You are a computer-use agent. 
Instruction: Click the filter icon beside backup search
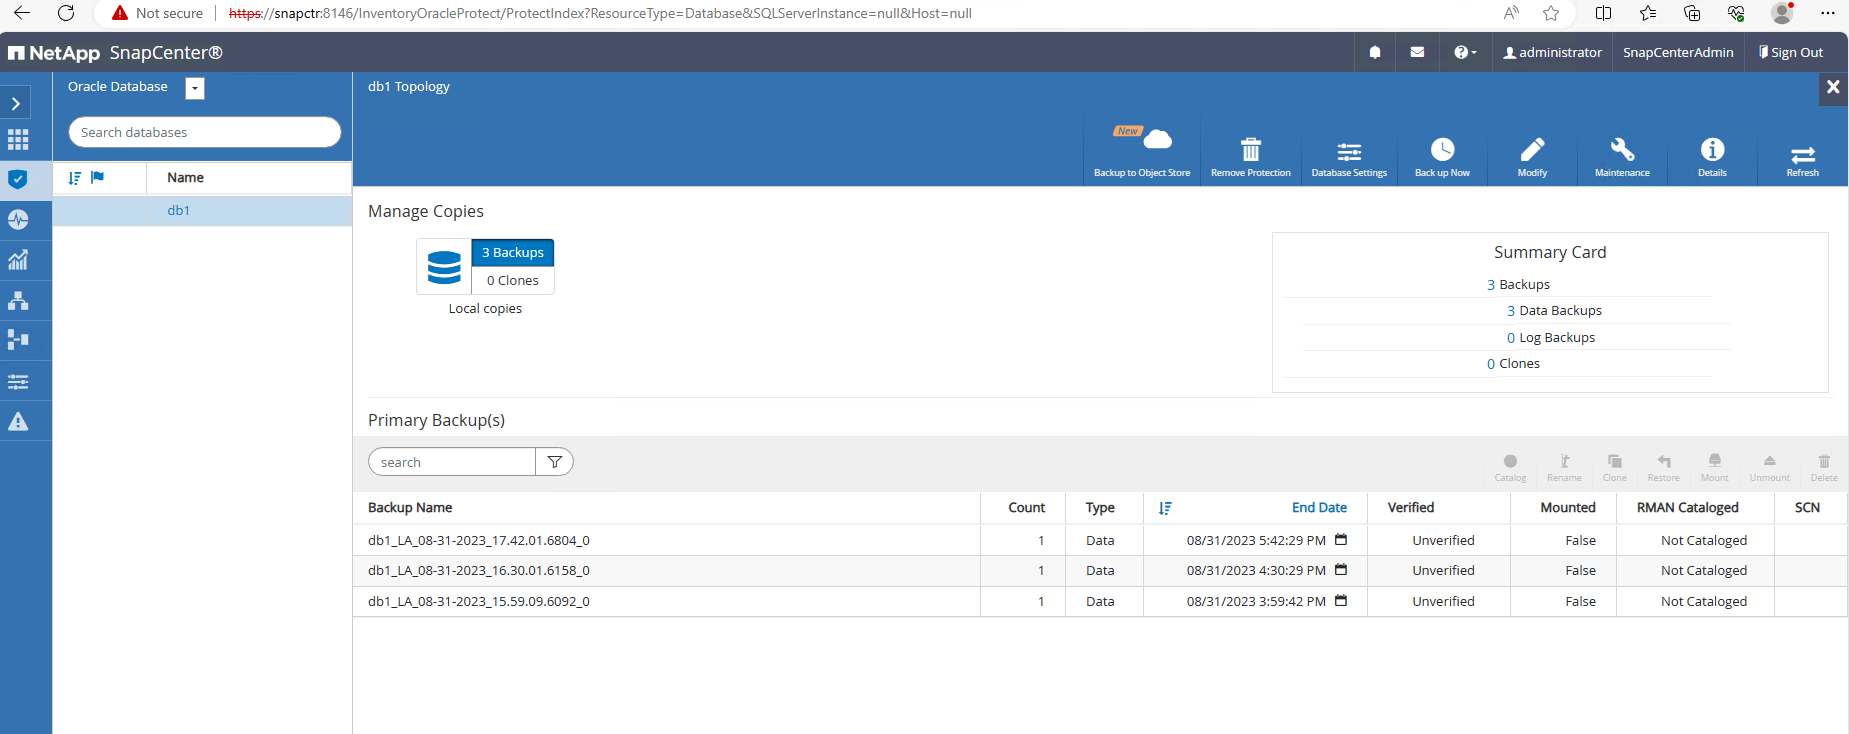pos(554,462)
